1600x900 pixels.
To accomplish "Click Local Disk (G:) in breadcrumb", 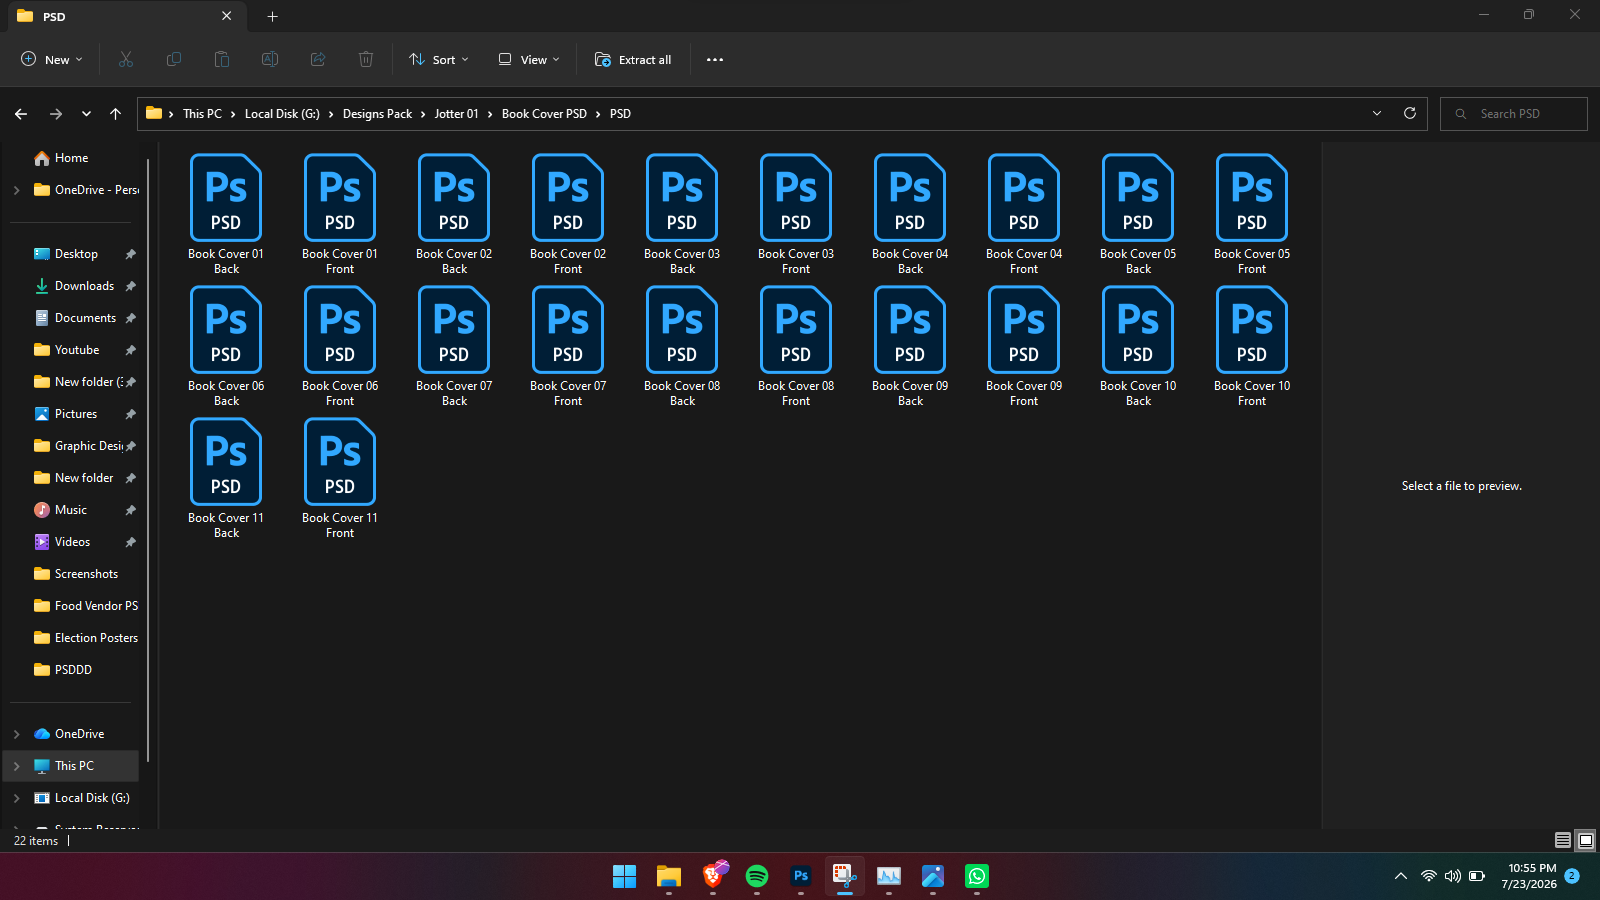I will (282, 114).
